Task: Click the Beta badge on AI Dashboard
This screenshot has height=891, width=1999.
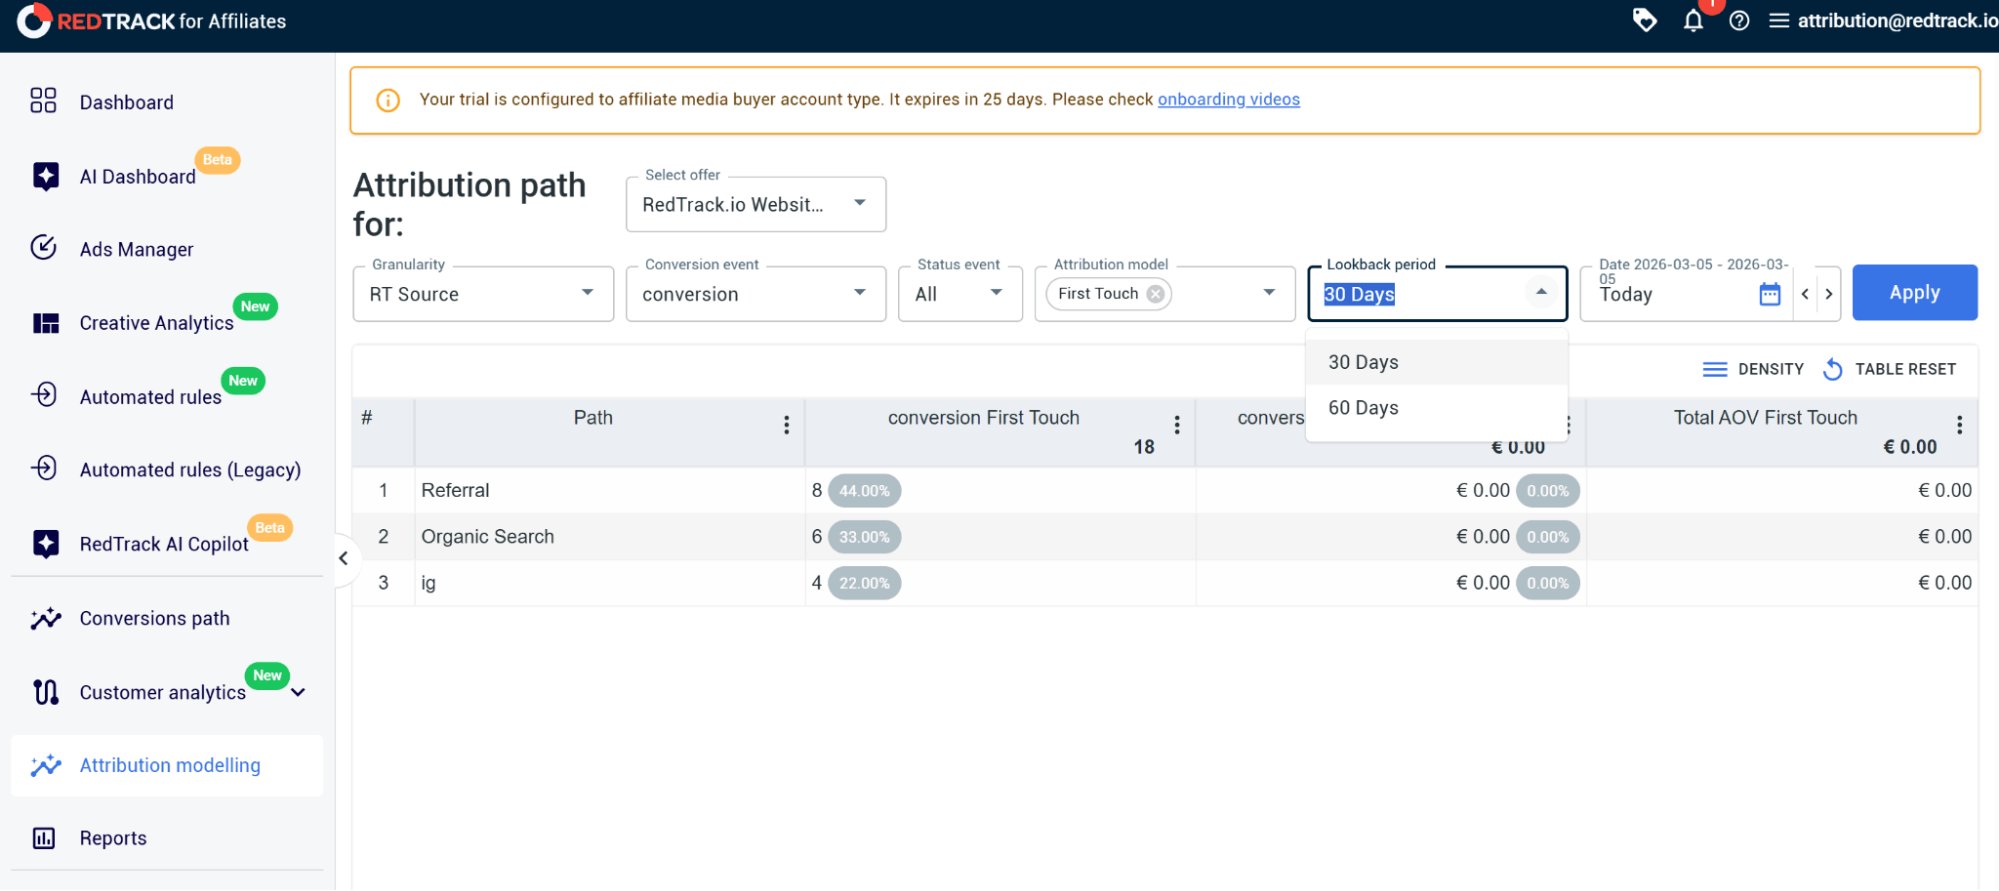Action: pyautogui.click(x=217, y=159)
